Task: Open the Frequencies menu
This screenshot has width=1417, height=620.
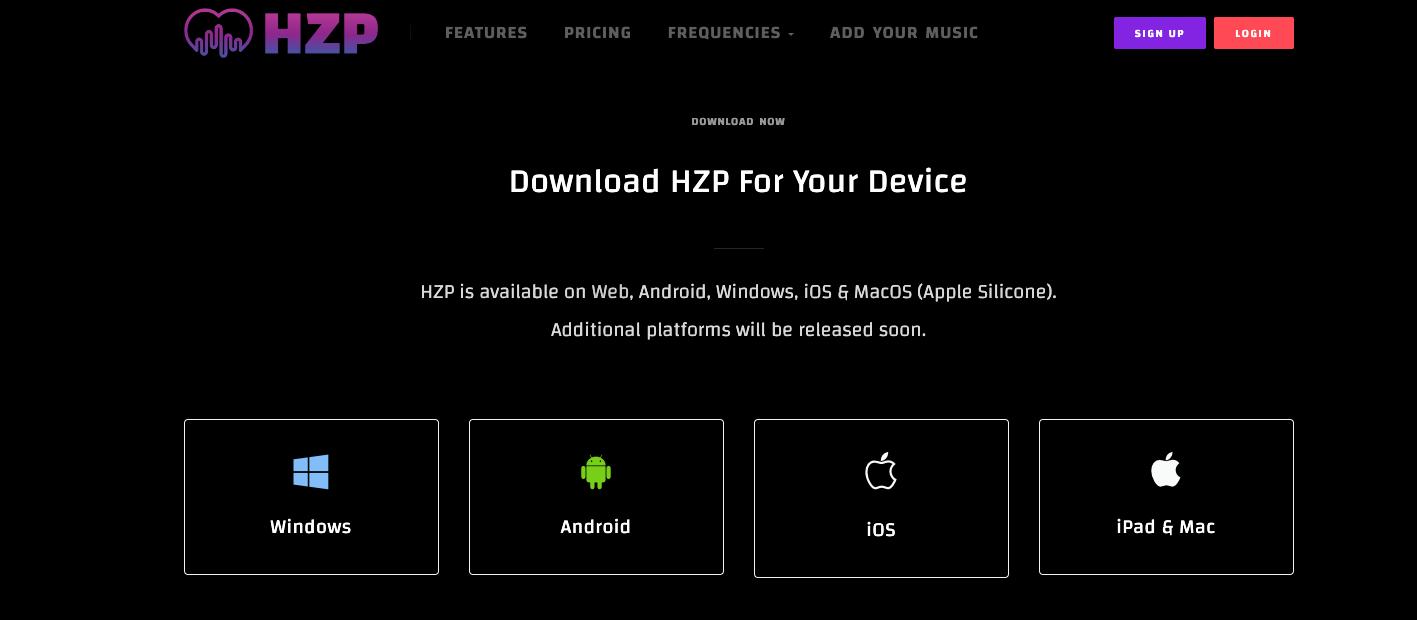Action: pos(724,33)
